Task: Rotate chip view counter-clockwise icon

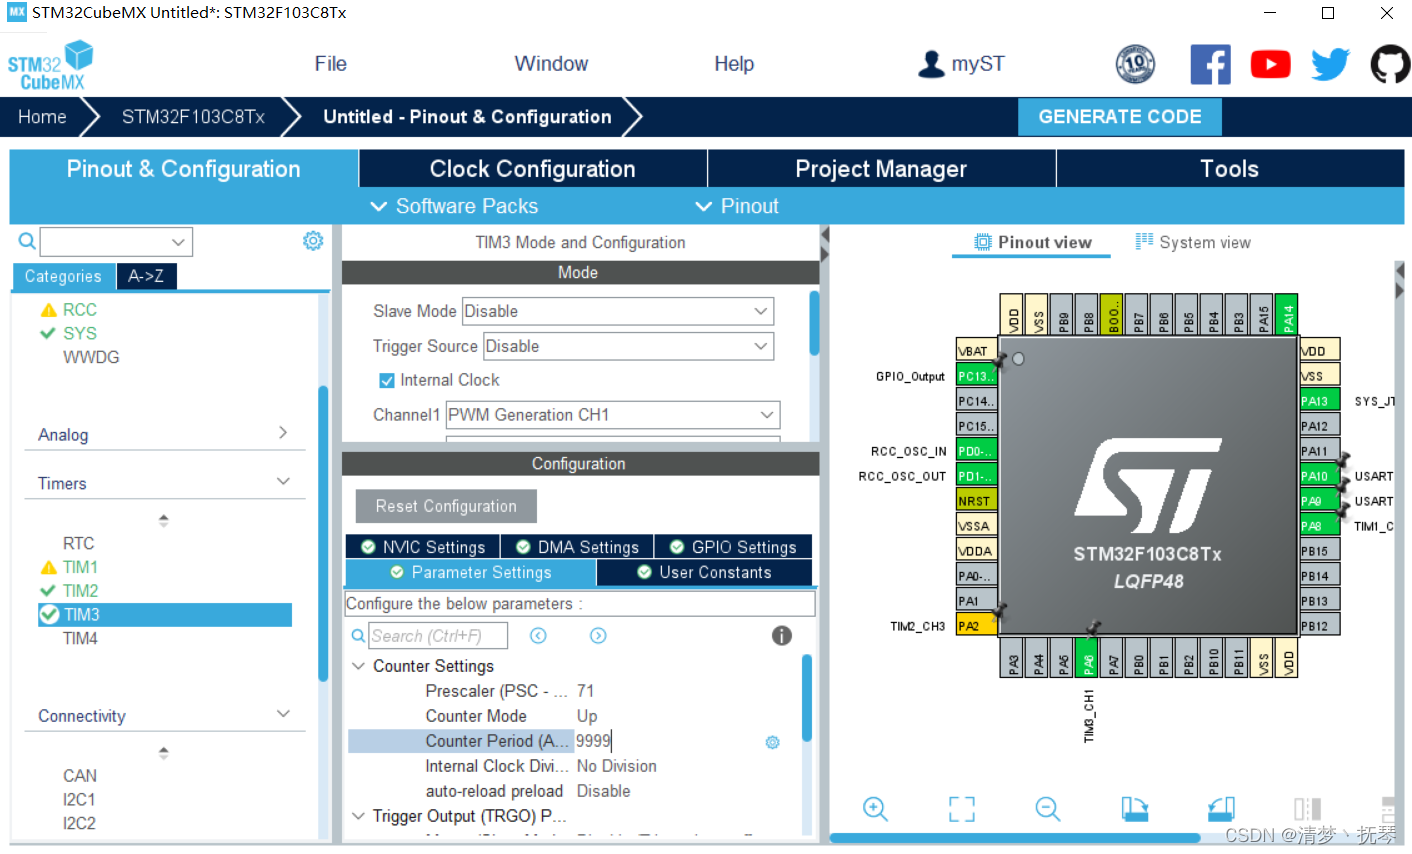Action: pyautogui.click(x=1221, y=809)
